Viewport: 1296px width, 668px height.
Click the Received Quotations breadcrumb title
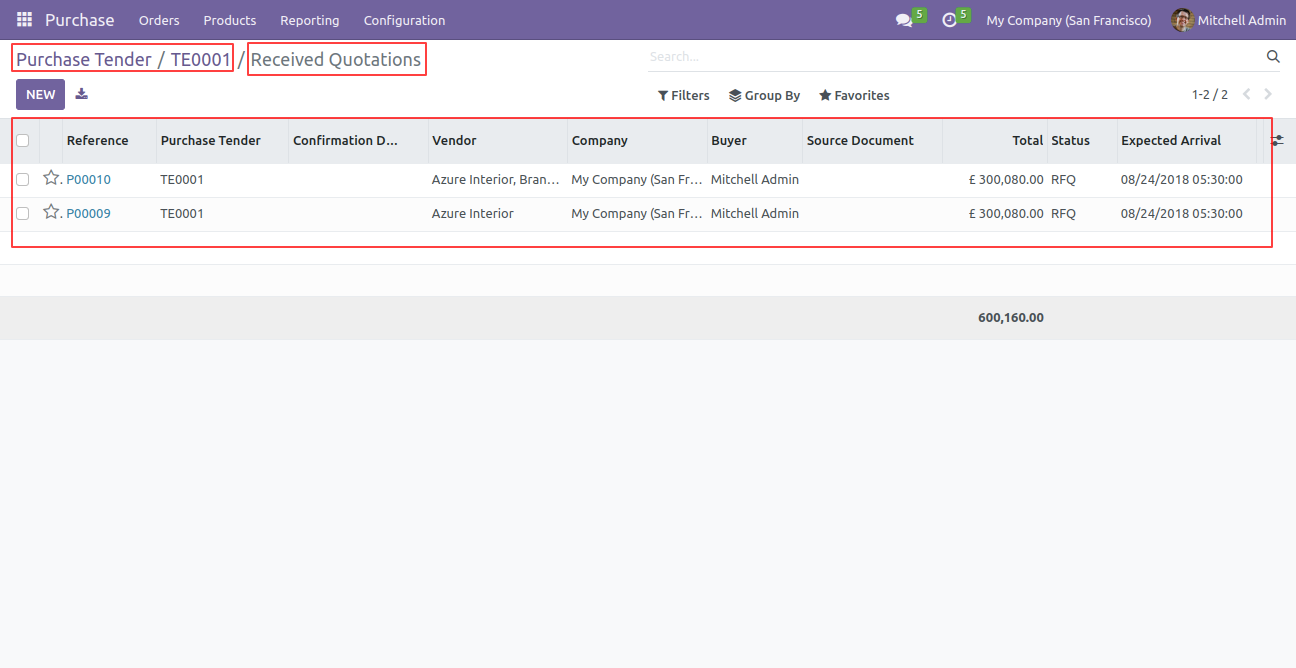click(336, 60)
